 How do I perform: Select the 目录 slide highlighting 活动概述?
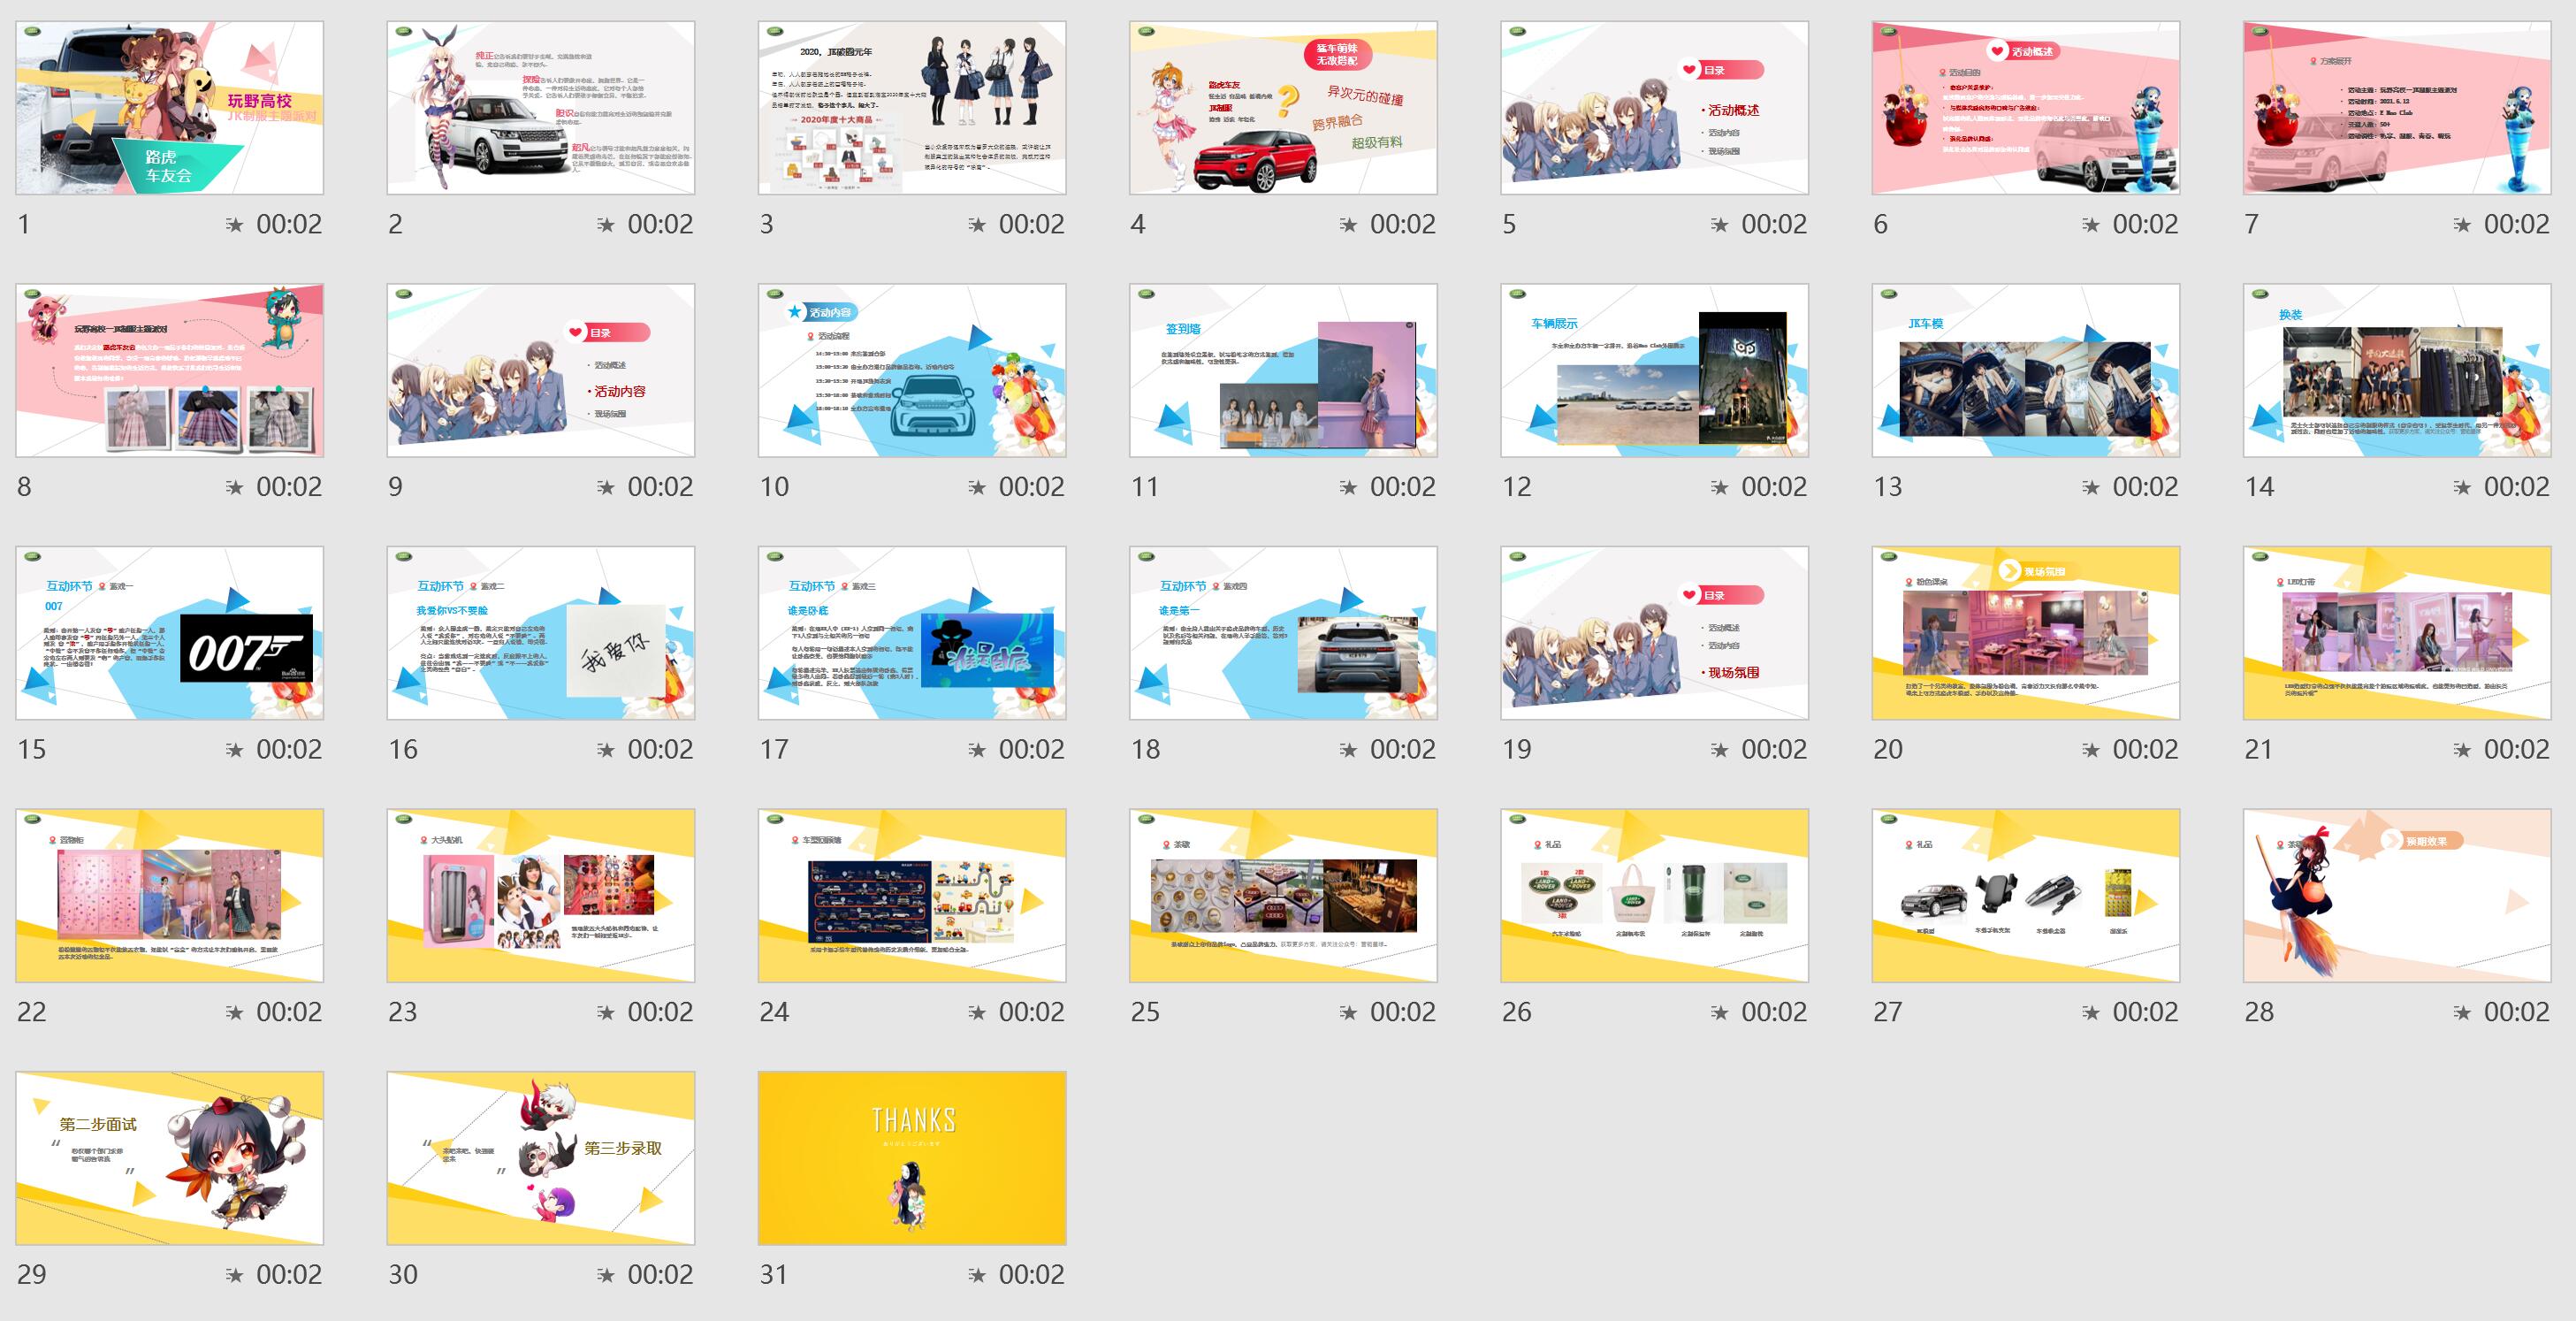(x=1654, y=108)
